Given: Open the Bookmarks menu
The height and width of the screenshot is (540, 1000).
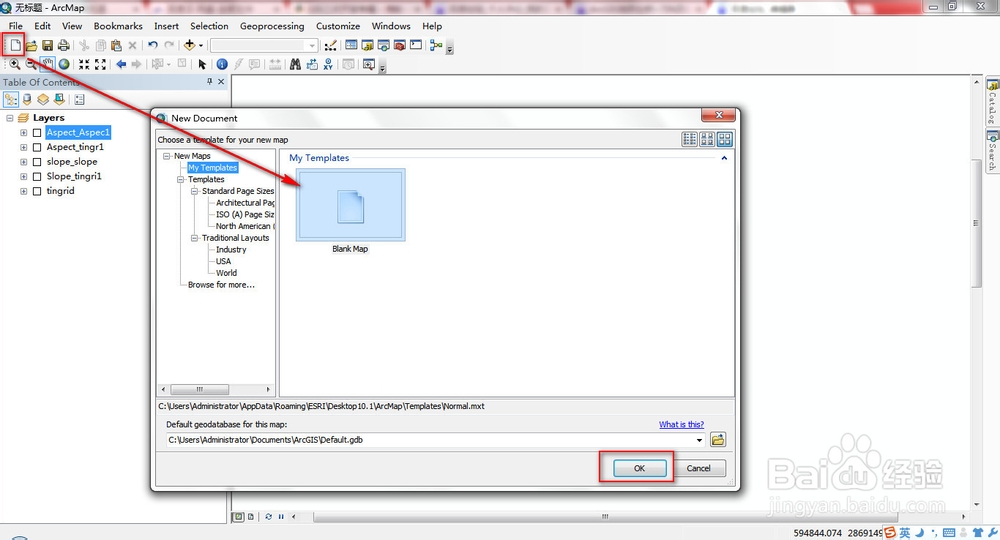Looking at the screenshot, I should pos(118,26).
